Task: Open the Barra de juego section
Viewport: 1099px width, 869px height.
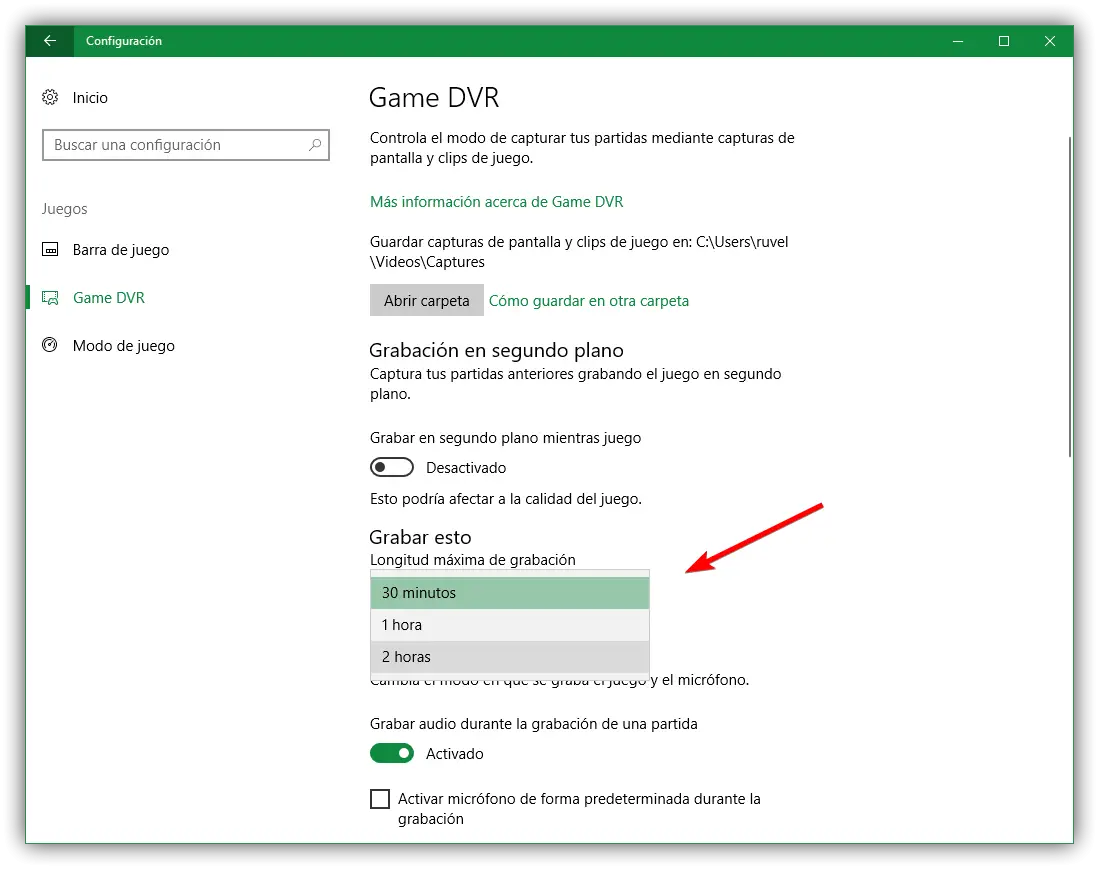Action: 121,249
